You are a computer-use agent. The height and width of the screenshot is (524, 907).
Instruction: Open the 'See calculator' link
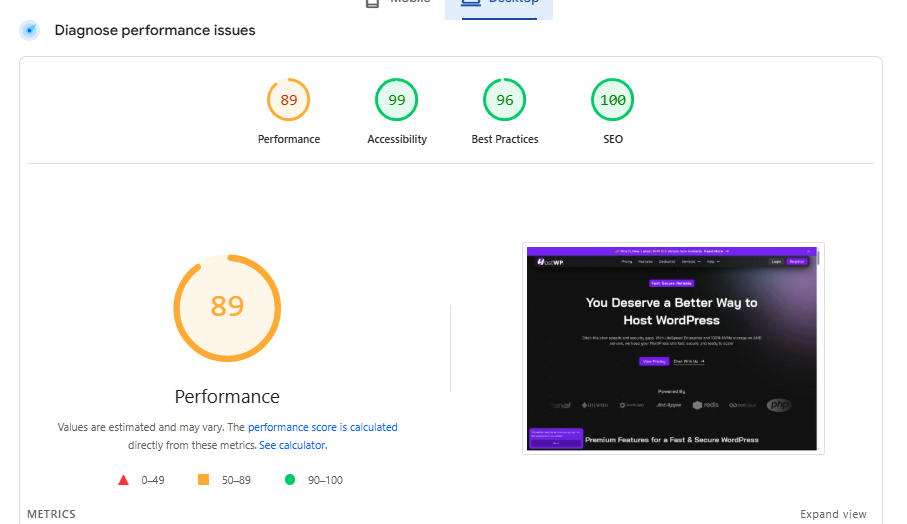(292, 445)
